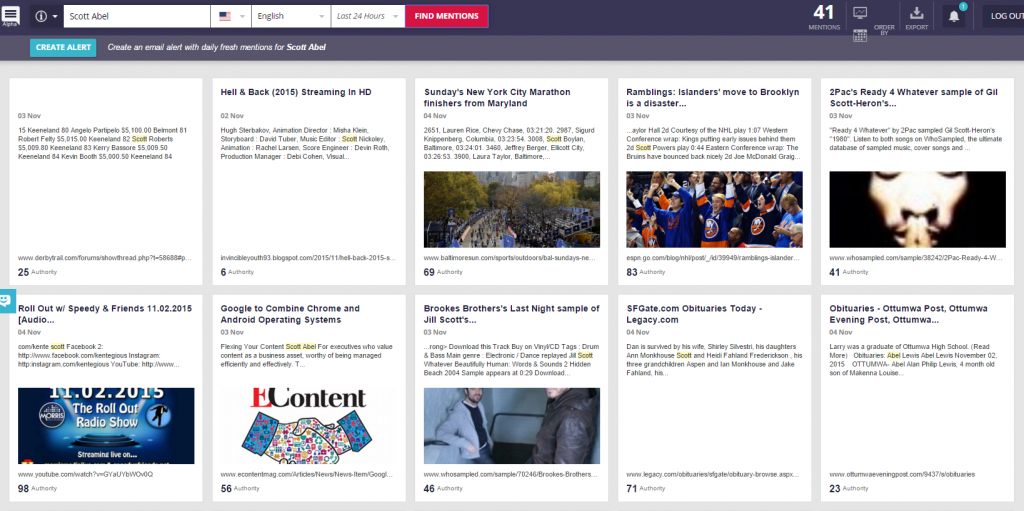The height and width of the screenshot is (511, 1024).
Task: Click the calendar order-by icon
Action: click(x=860, y=36)
